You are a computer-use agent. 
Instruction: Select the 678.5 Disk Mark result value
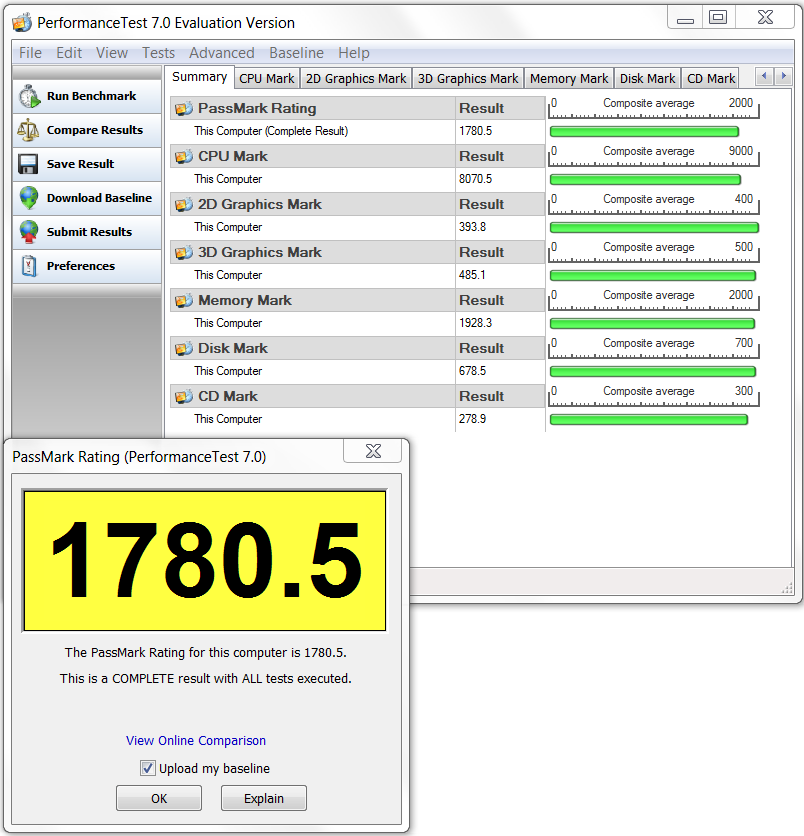point(472,371)
